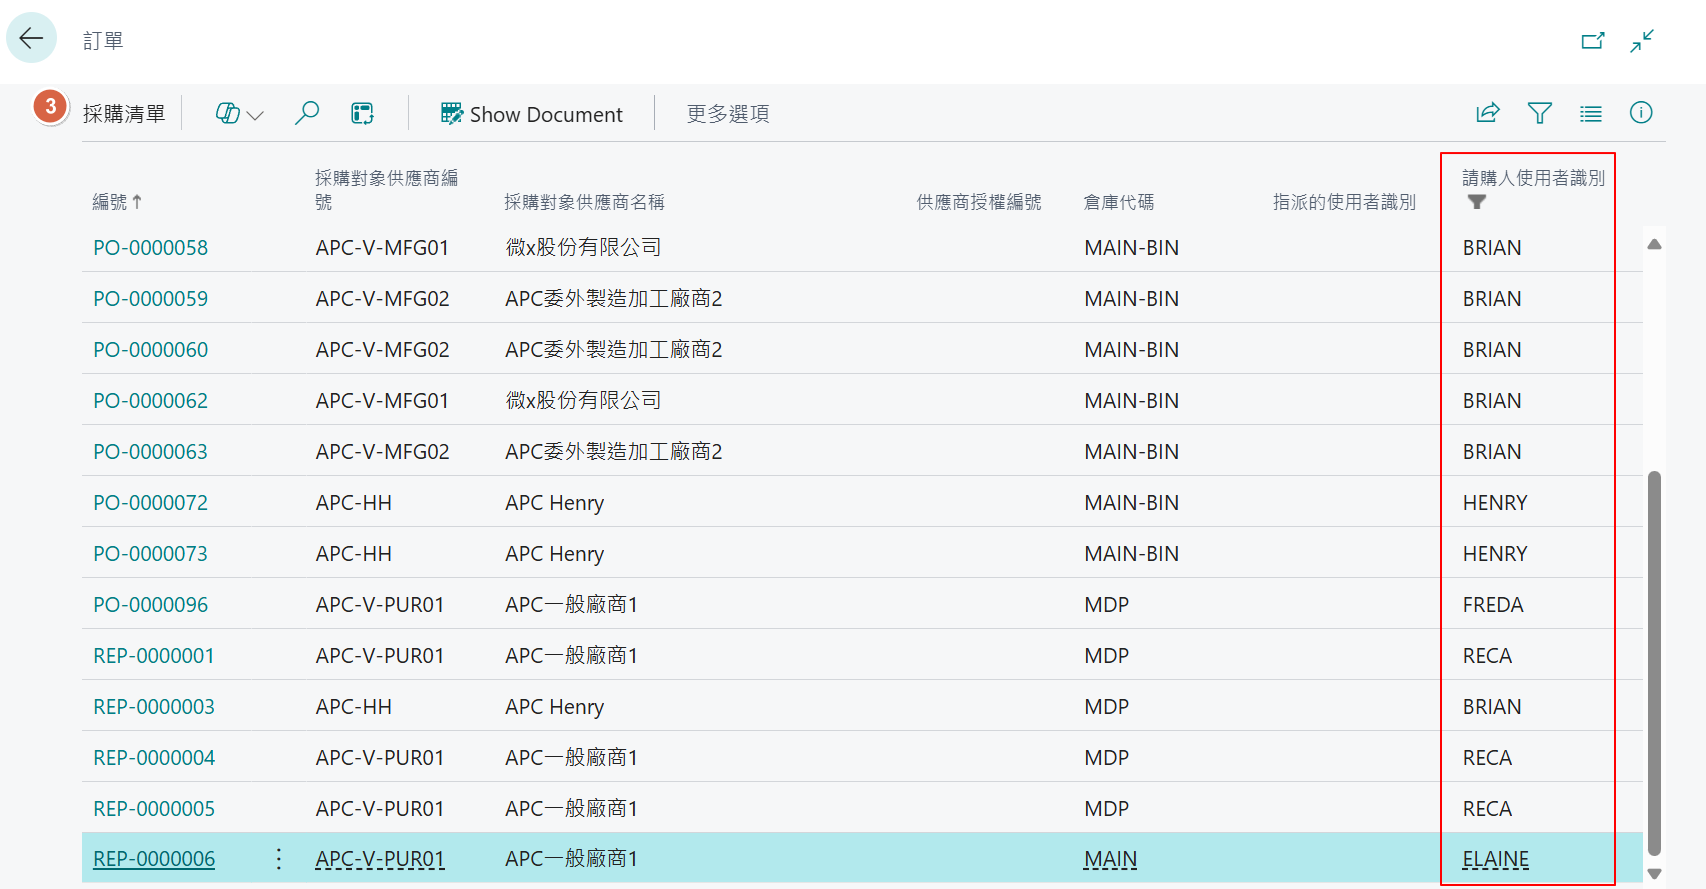Image resolution: width=1706 pixels, height=889 pixels.
Task: Go back using the arrow button
Action: coord(31,39)
